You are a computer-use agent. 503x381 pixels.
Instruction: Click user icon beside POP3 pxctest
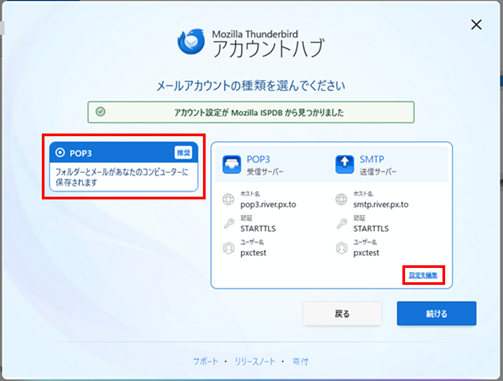228,248
